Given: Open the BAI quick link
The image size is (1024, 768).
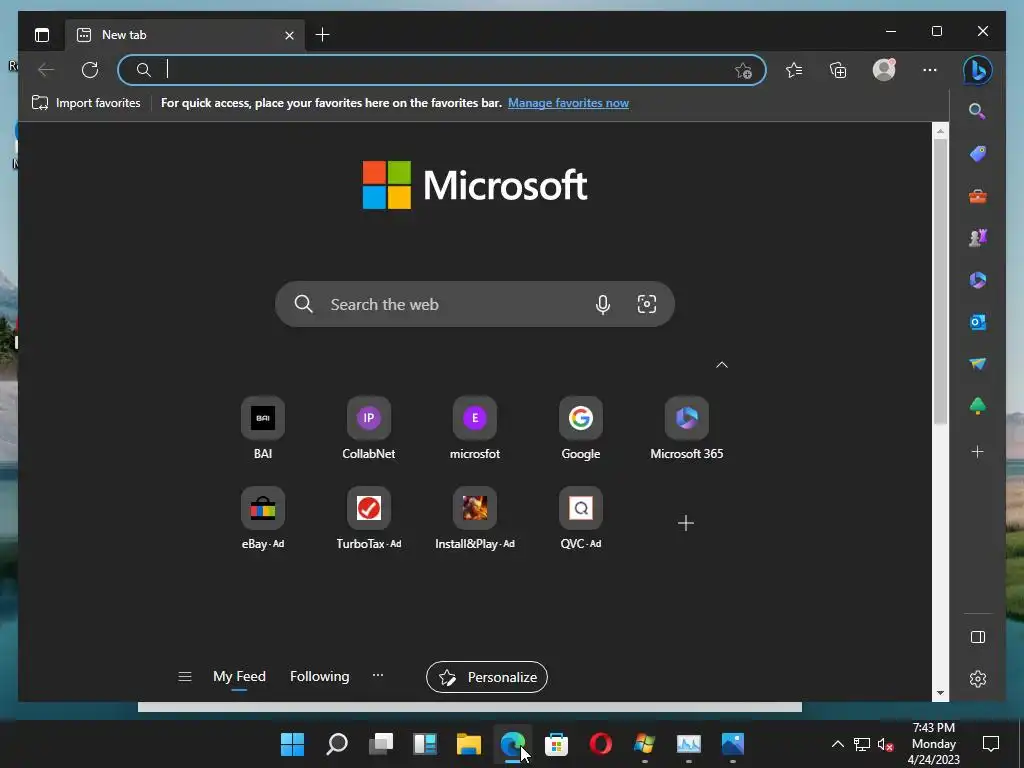Looking at the screenshot, I should pyautogui.click(x=263, y=428).
